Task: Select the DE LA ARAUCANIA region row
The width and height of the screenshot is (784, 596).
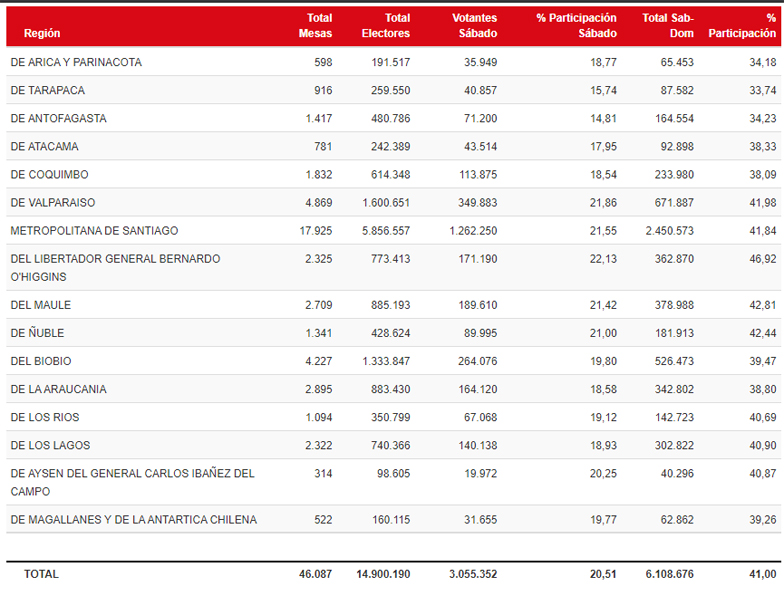Action: coord(58,388)
